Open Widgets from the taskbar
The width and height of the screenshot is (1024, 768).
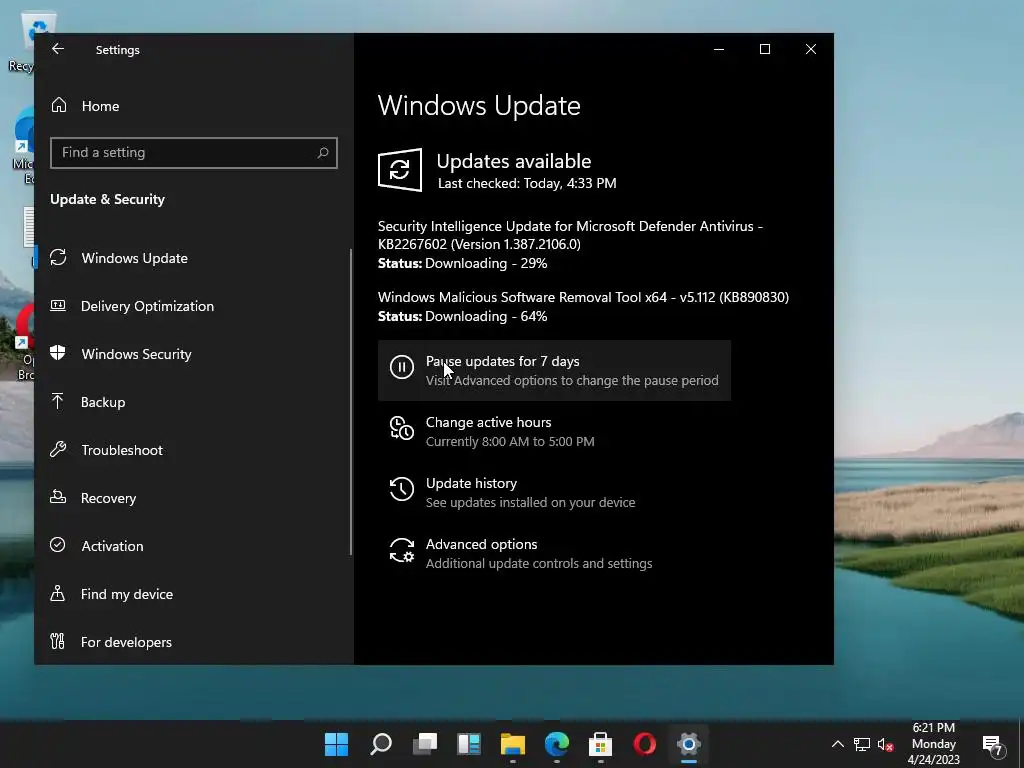click(469, 744)
